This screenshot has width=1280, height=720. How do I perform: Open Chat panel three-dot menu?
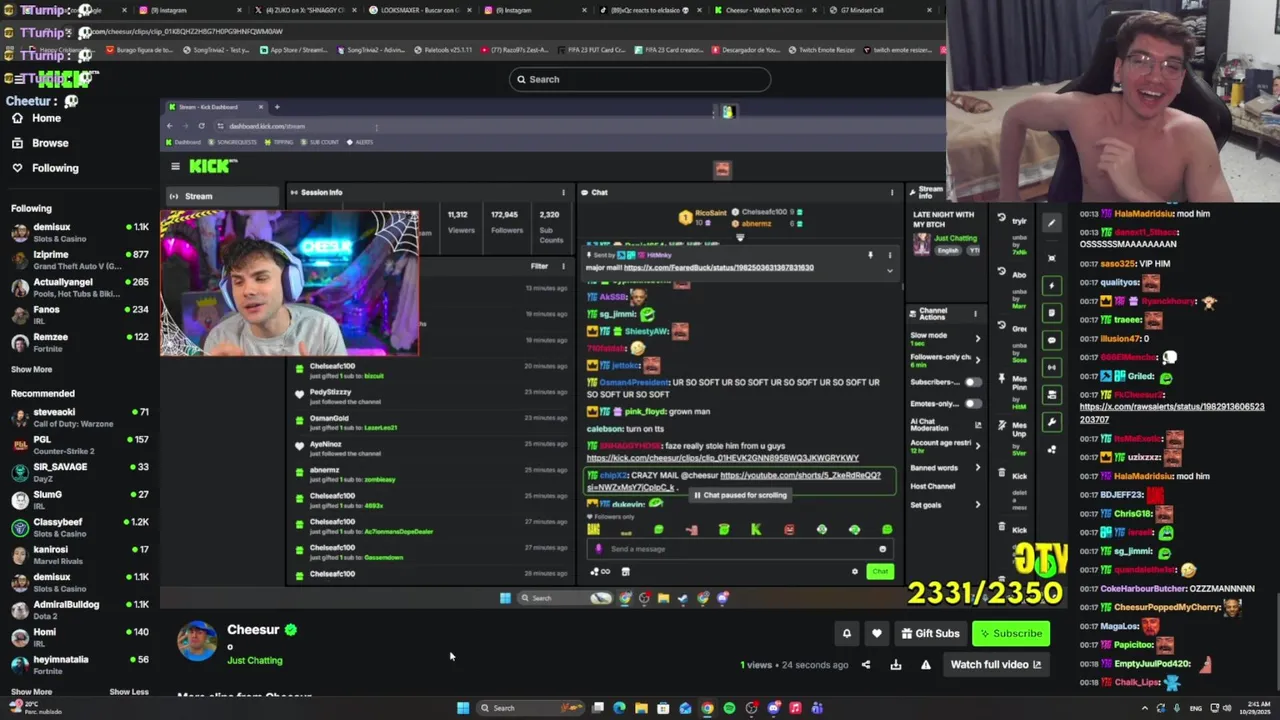[x=892, y=192]
